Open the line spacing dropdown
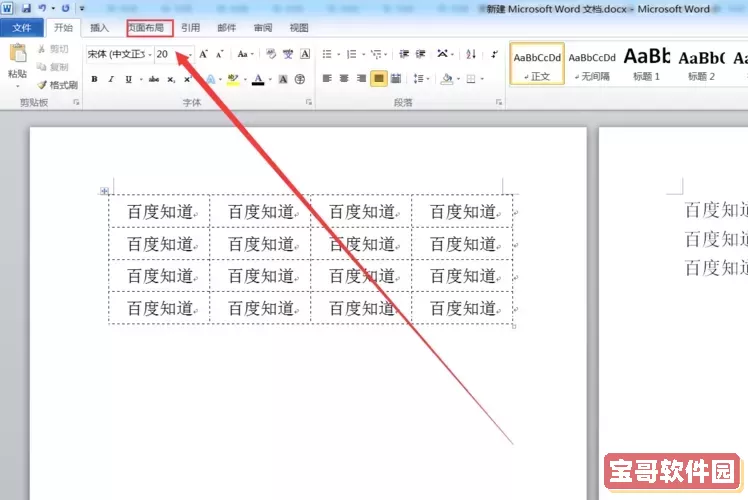The image size is (748, 500). [x=421, y=78]
